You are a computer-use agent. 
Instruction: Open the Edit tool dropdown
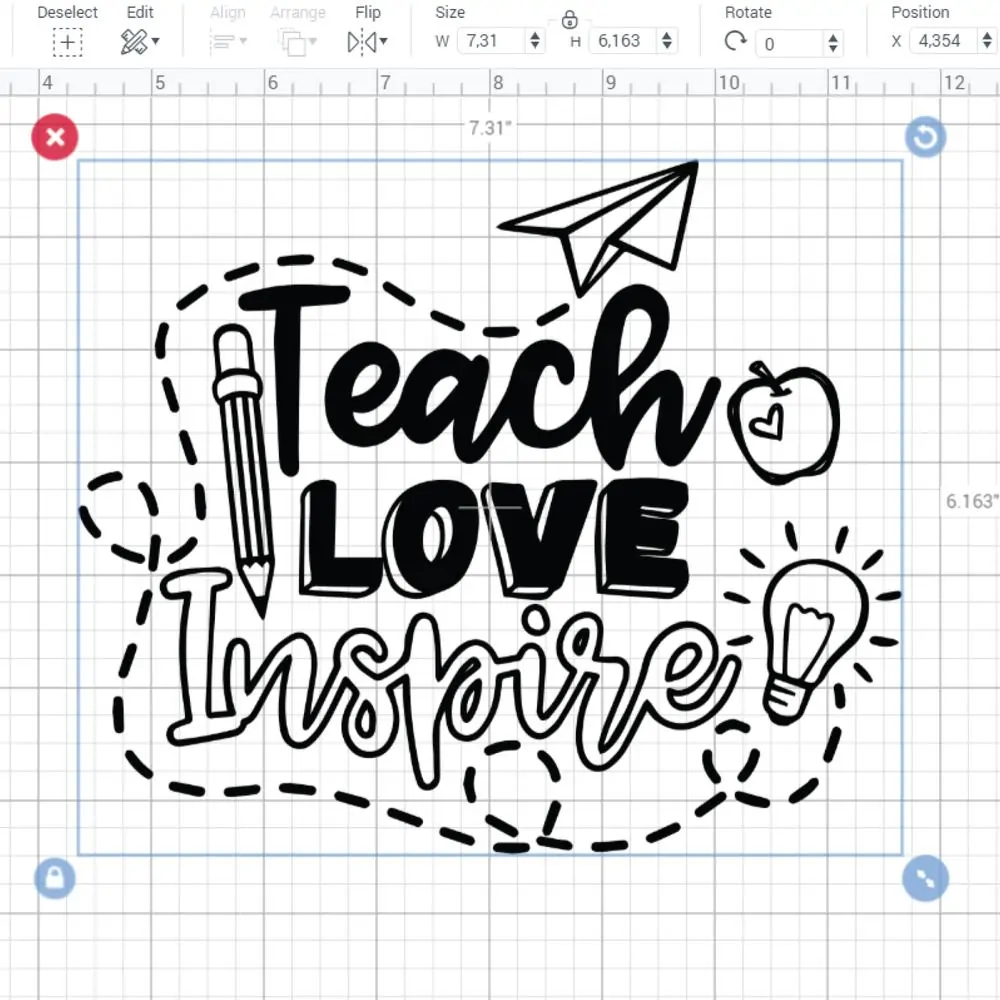(x=156, y=41)
